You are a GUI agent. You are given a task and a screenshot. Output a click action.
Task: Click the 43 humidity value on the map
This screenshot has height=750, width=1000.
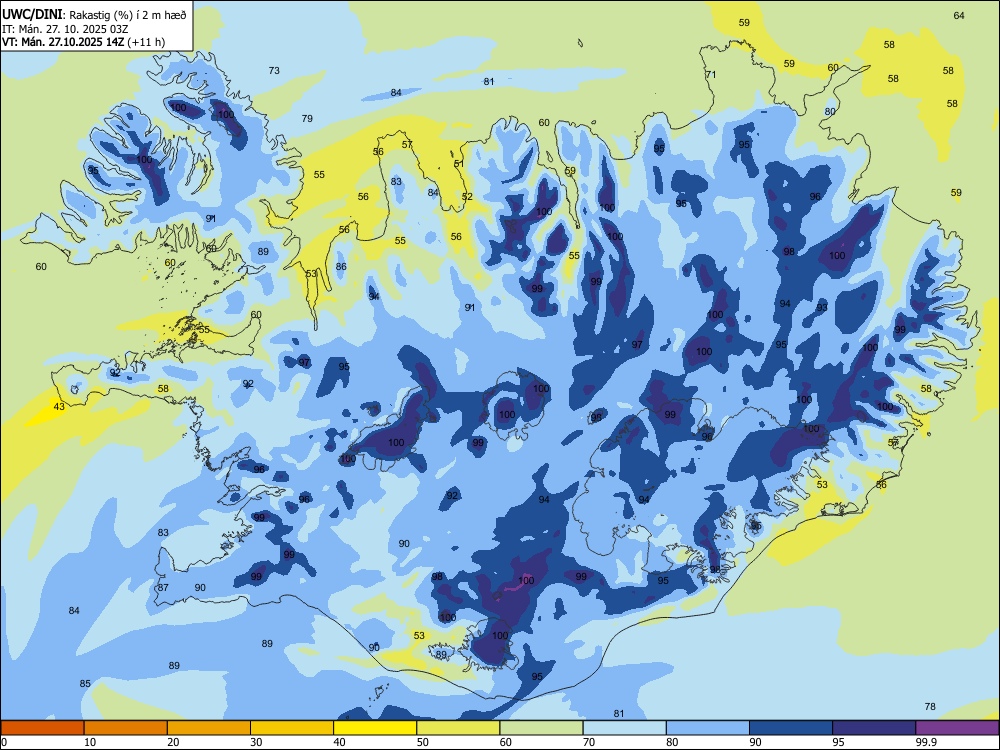[59, 406]
